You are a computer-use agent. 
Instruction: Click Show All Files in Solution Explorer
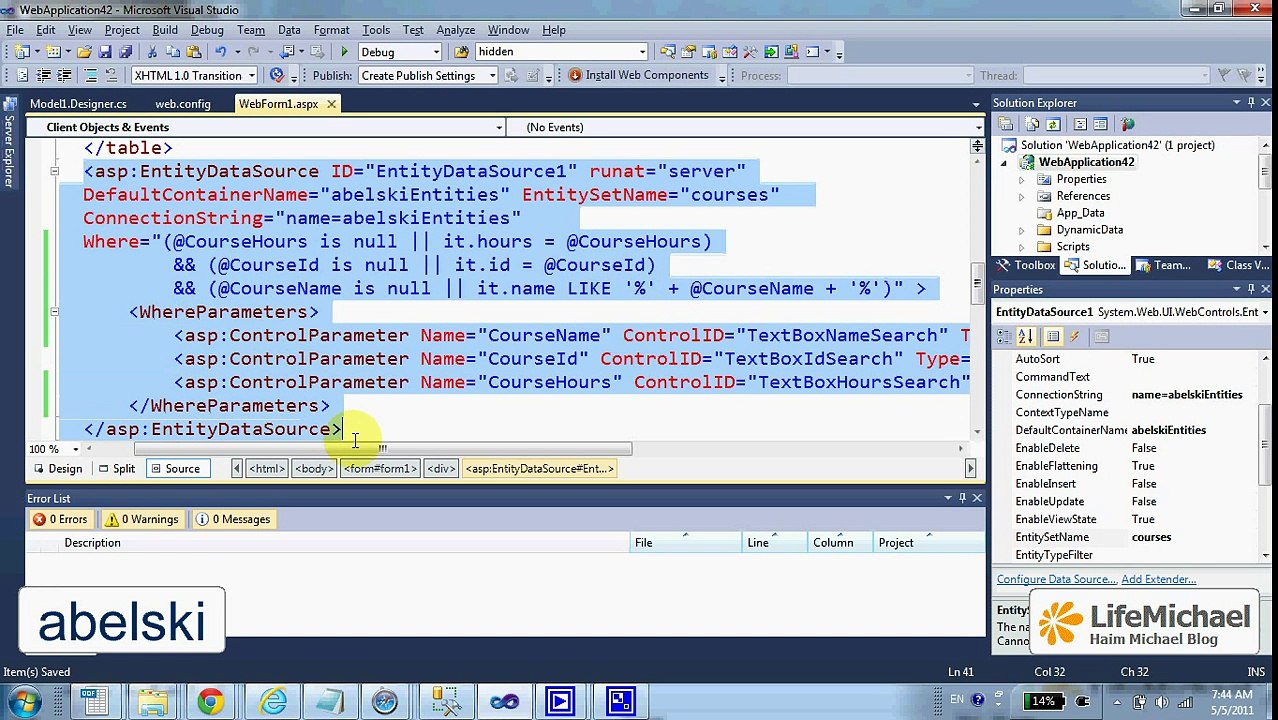pos(1032,124)
